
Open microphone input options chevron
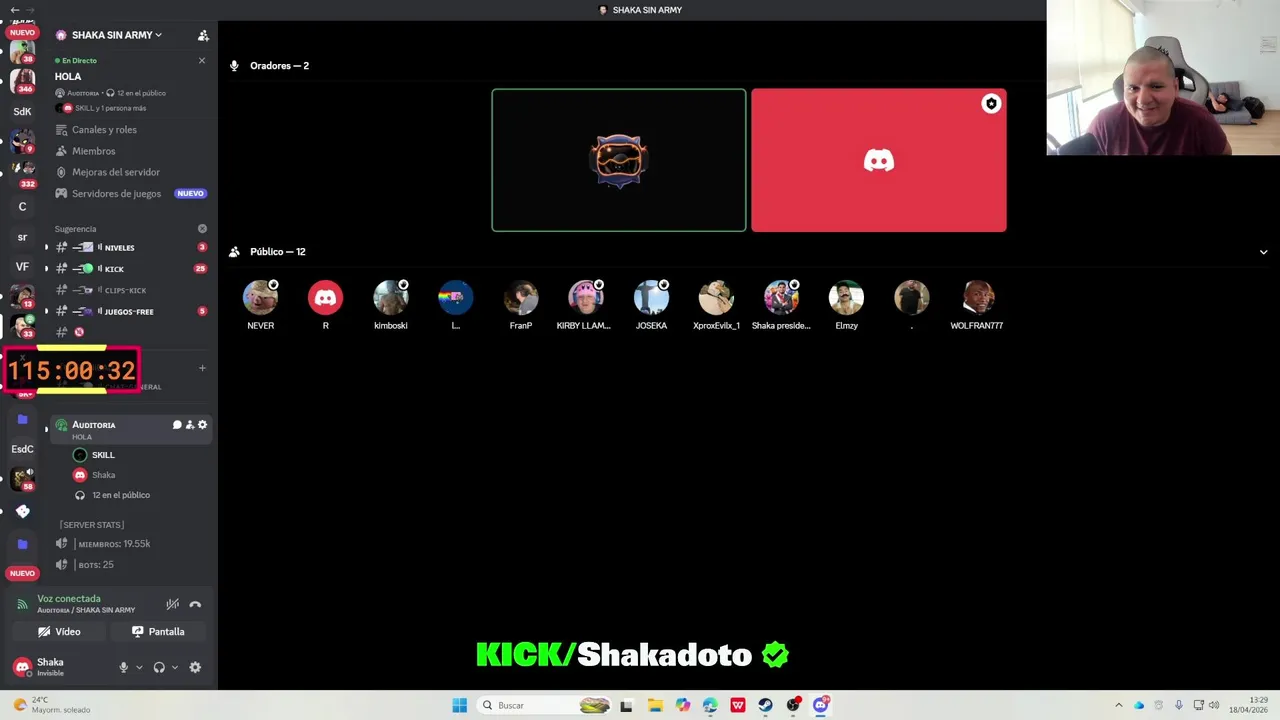point(139,667)
